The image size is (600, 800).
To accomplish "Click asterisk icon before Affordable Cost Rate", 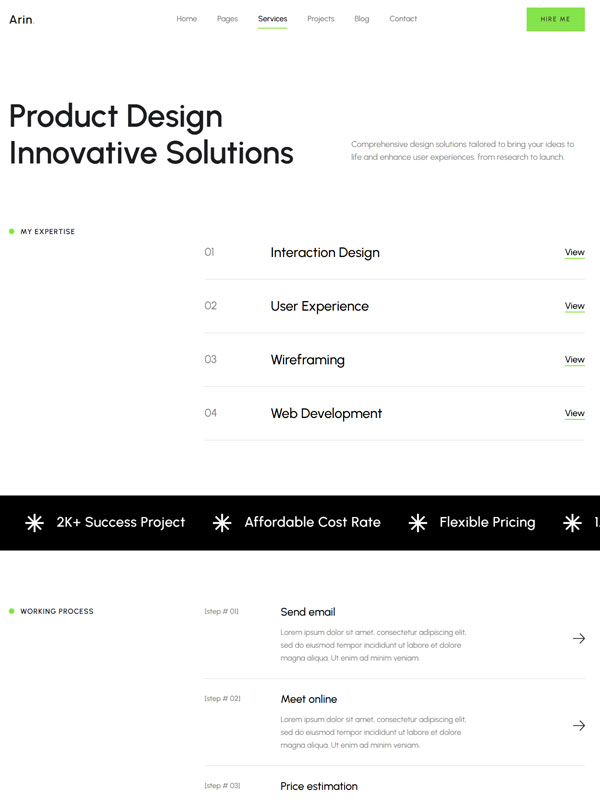I will tap(222, 522).
